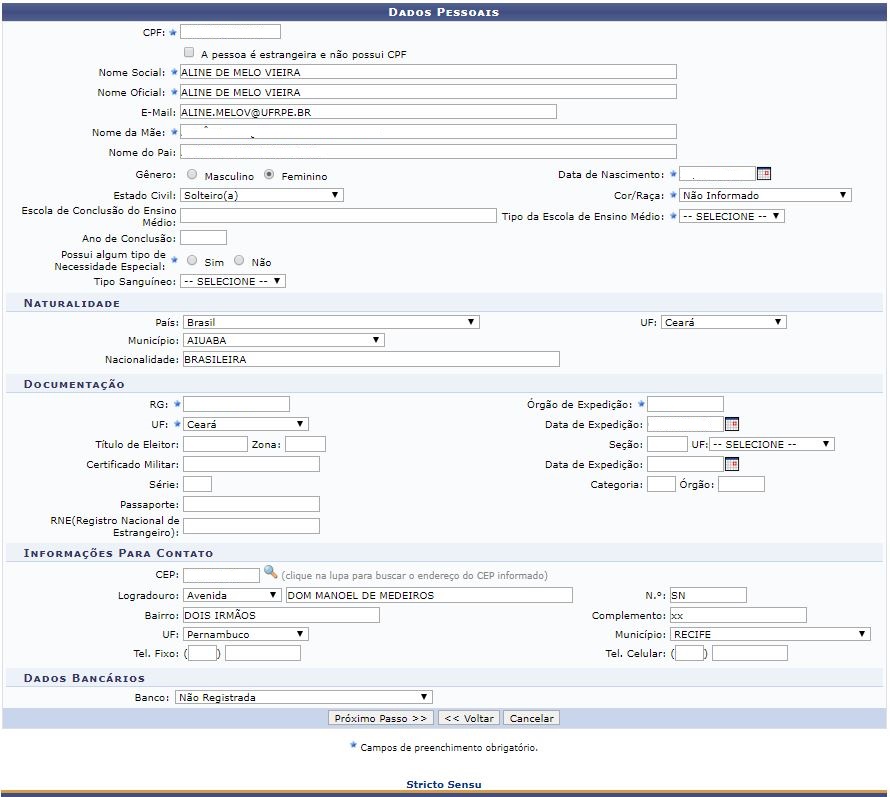Image resolution: width=890 pixels, height=797 pixels.
Task: Open Logradouro type dropdown showing Avenida
Action: point(232,595)
